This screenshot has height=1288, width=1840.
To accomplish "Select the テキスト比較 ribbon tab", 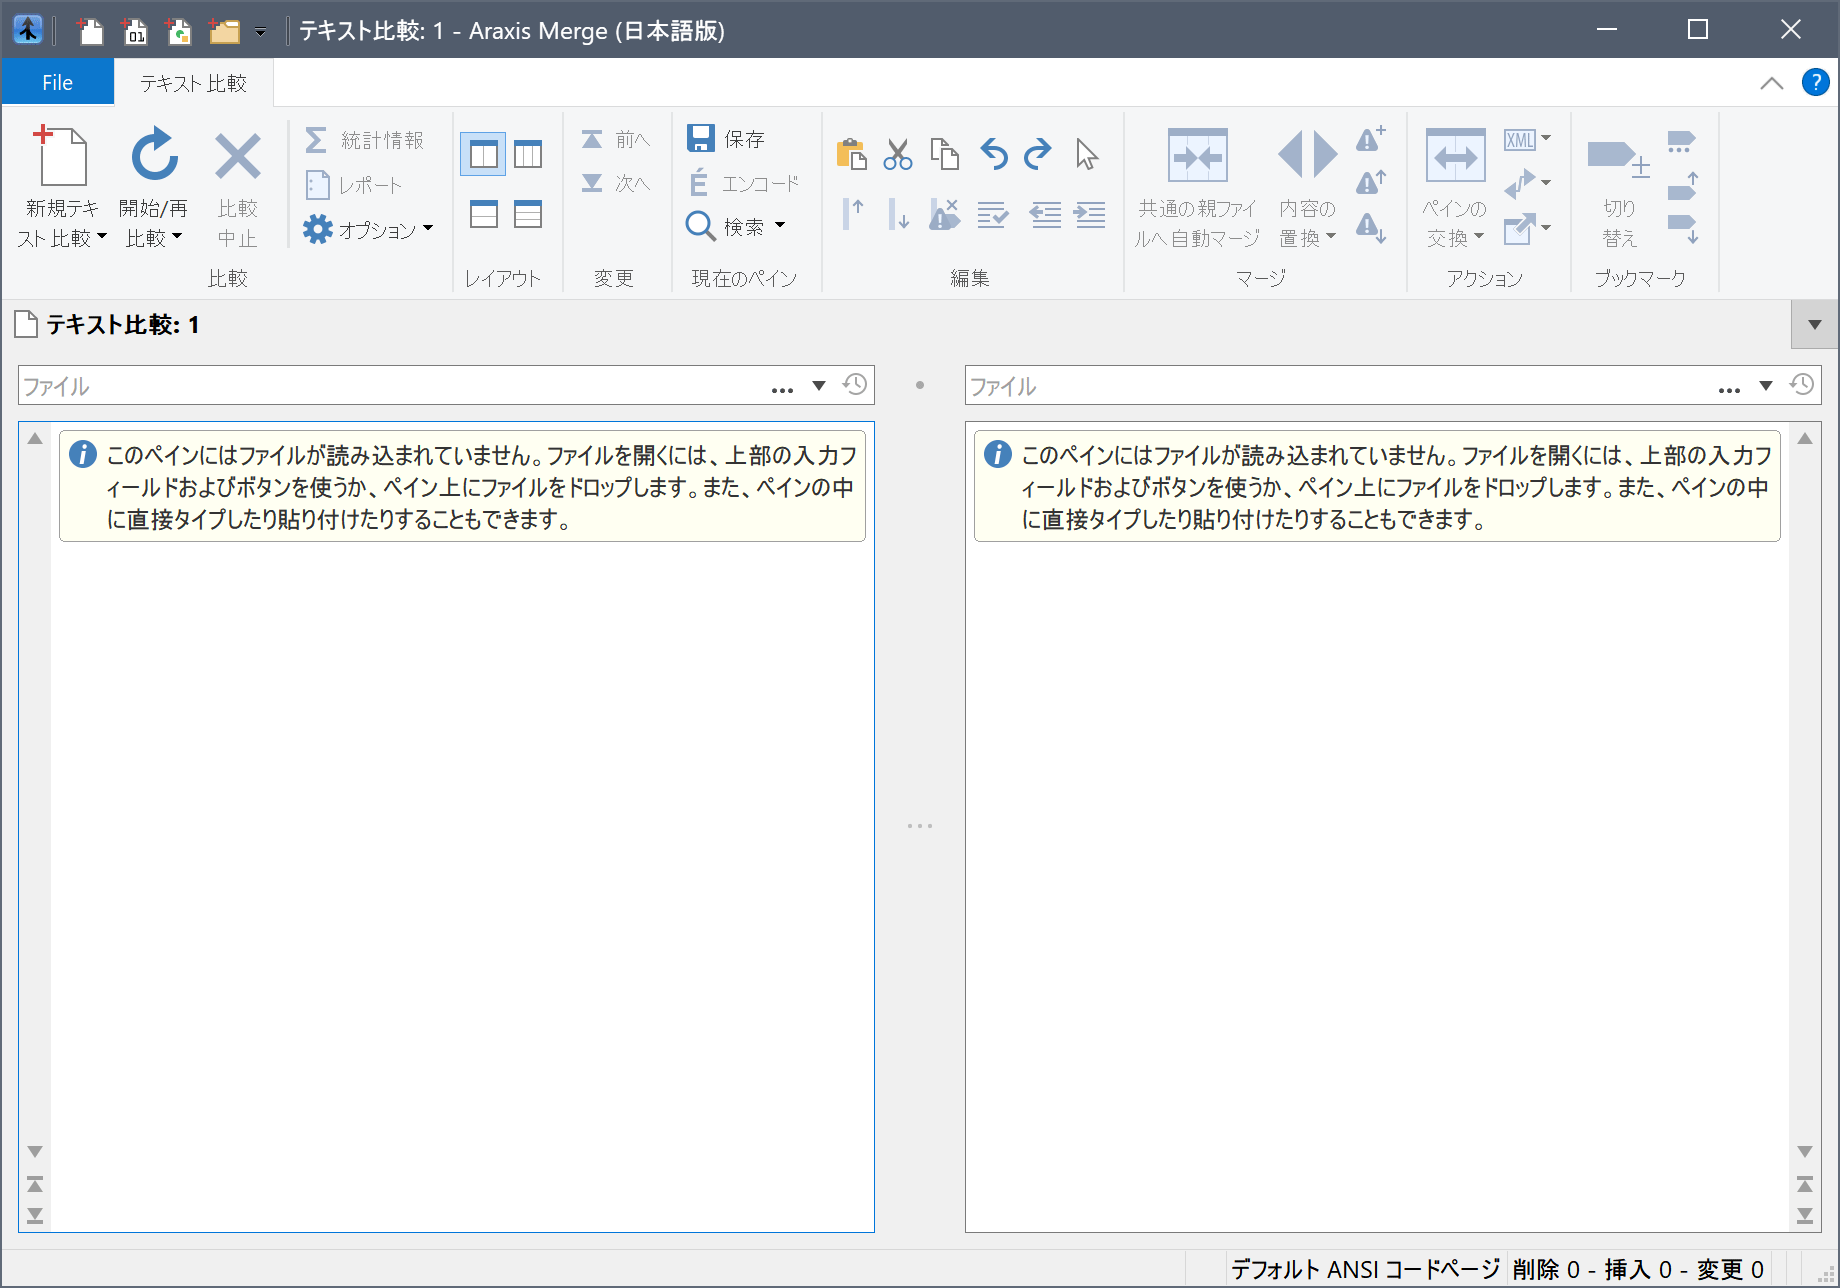I will pos(193,83).
